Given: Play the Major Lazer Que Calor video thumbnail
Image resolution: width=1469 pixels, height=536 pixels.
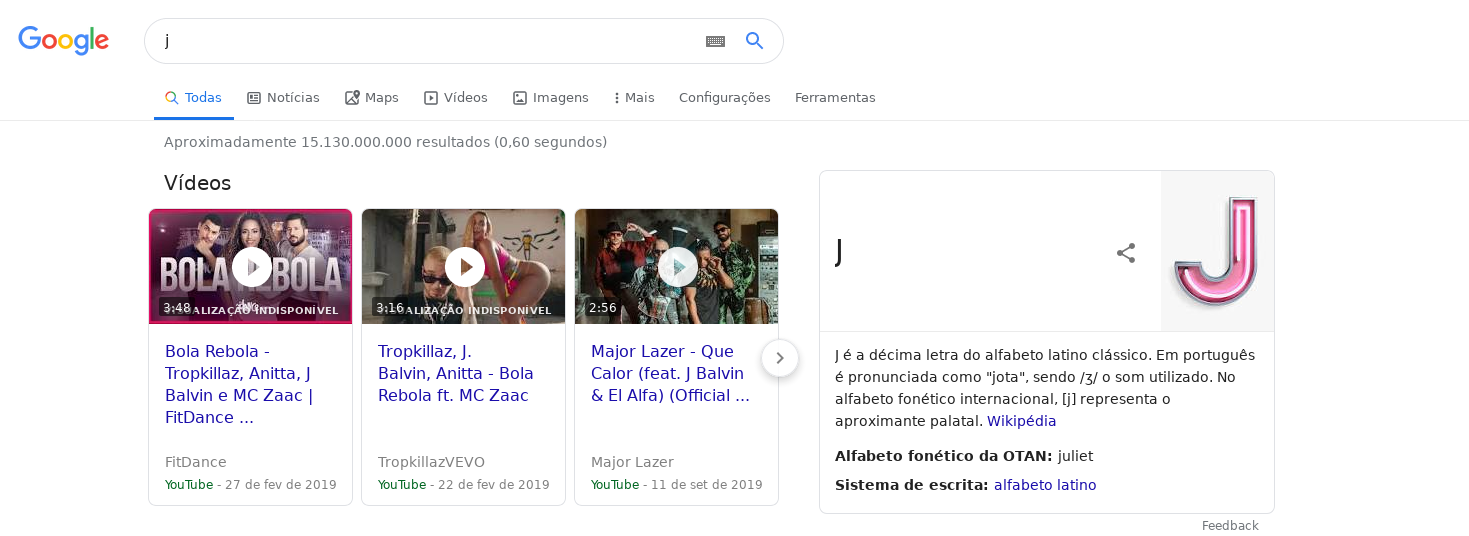Looking at the screenshot, I should pyautogui.click(x=677, y=267).
